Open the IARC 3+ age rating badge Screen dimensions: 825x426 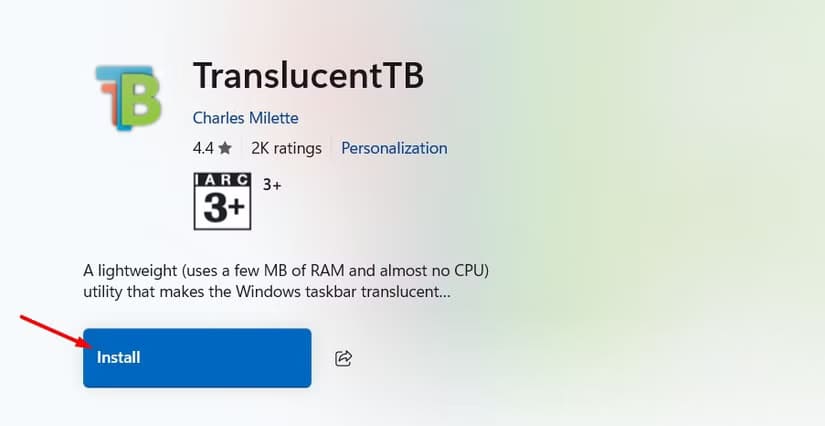tap(222, 201)
